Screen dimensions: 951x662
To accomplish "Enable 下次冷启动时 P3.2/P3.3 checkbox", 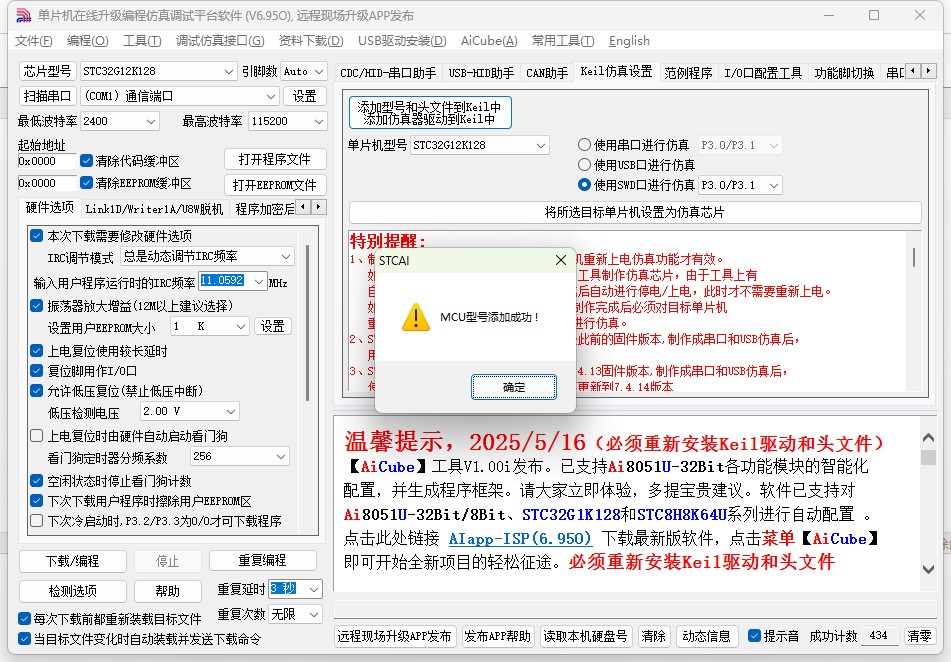I will pyautogui.click(x=37, y=521).
